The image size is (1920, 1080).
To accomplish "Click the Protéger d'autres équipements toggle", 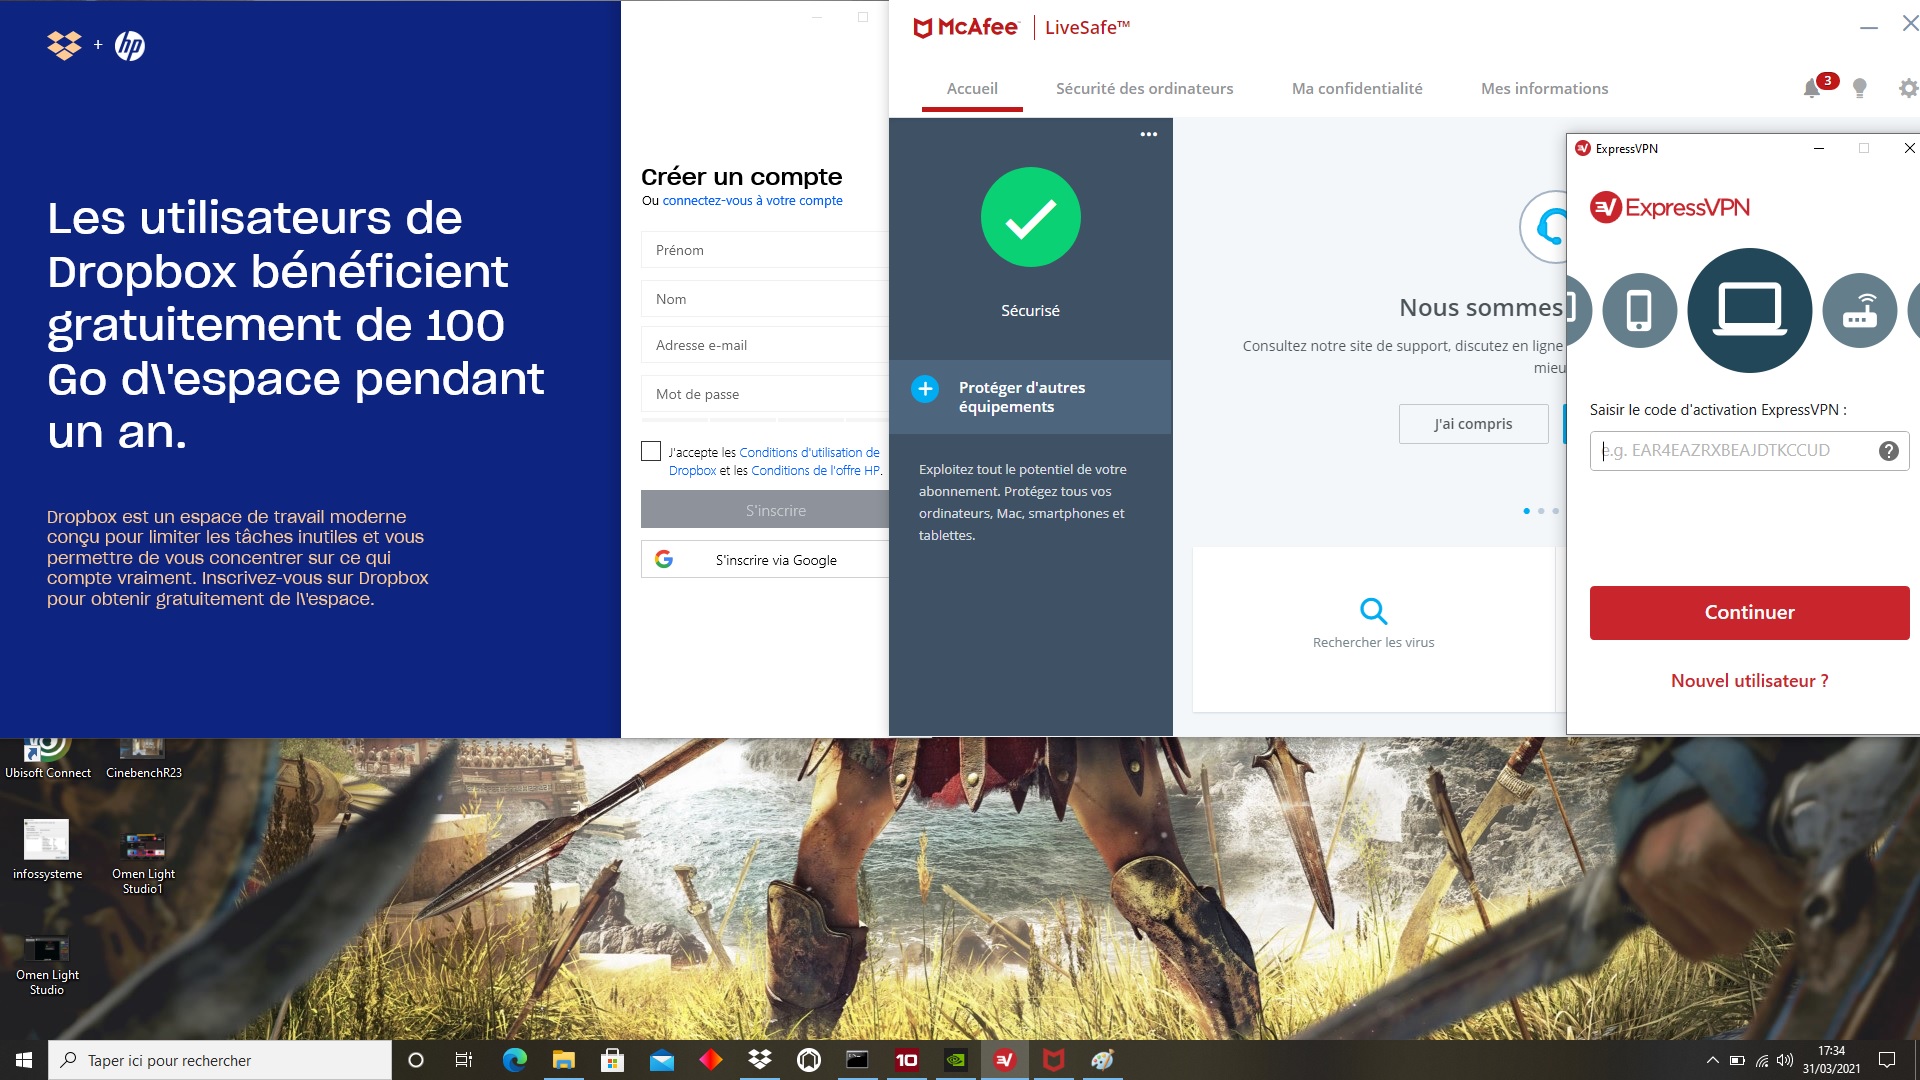I will [x=924, y=396].
